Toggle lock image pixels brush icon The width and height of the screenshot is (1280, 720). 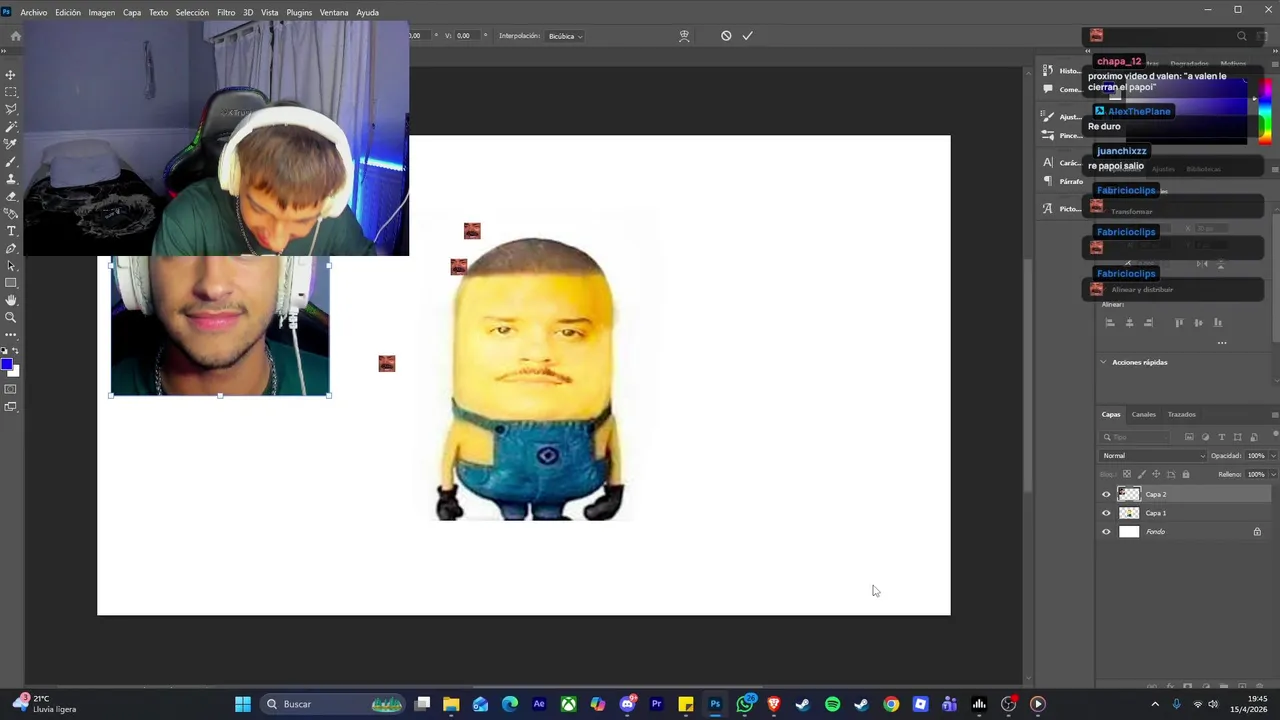pos(1141,474)
